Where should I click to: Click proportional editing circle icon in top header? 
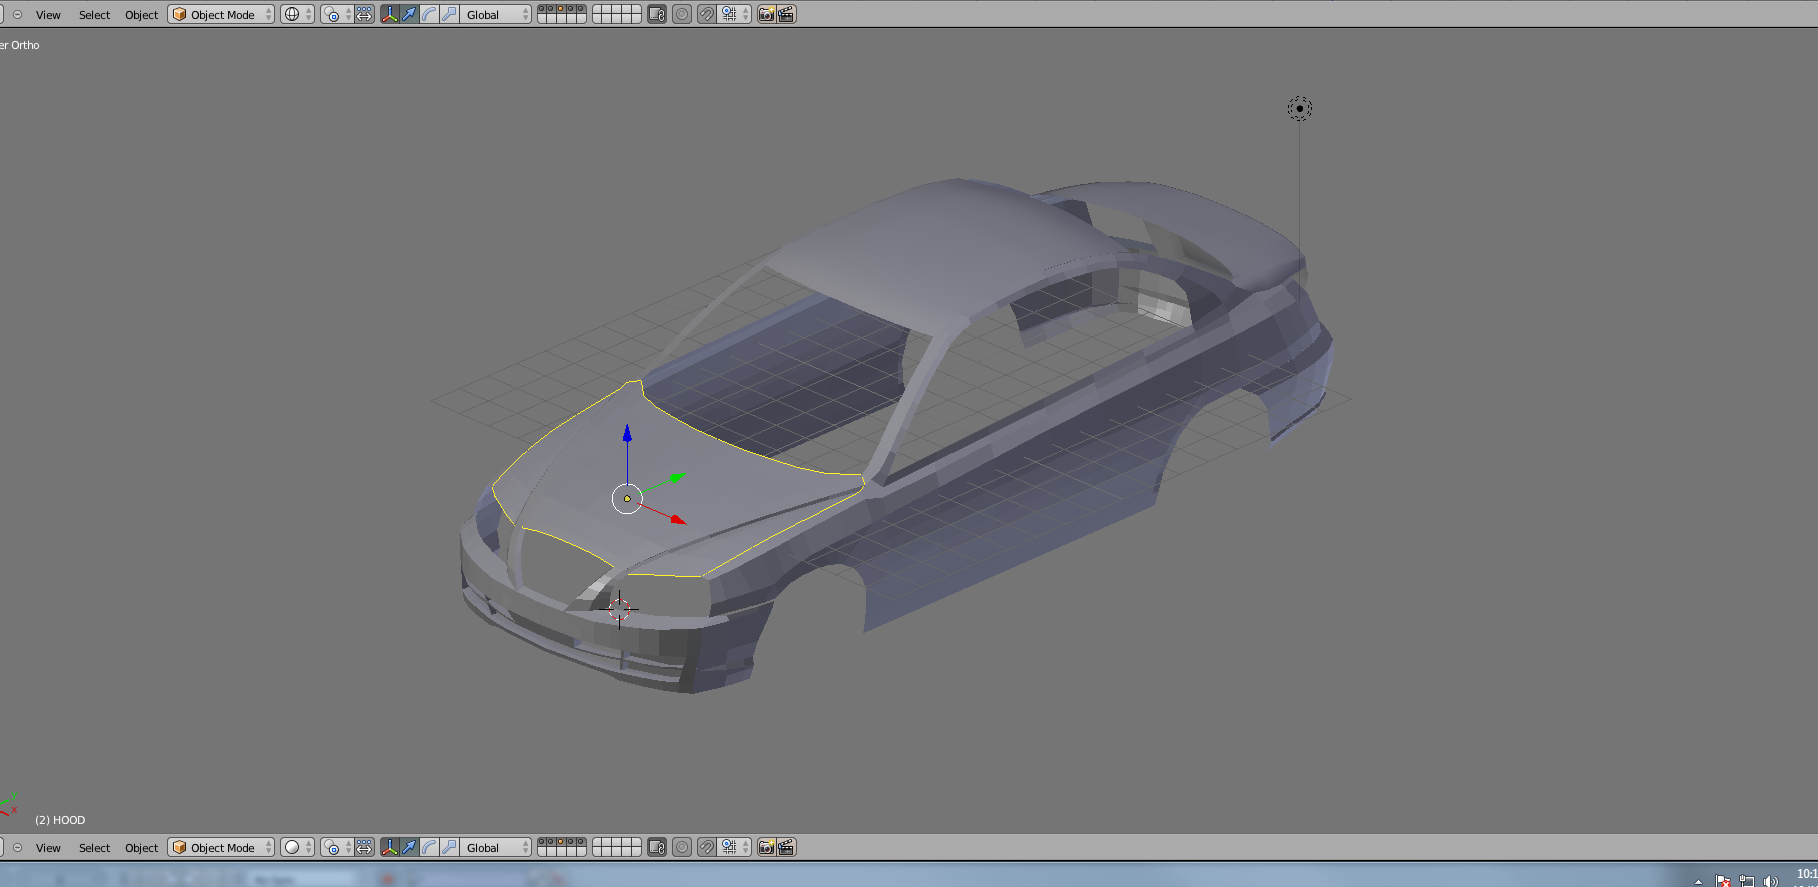(681, 14)
